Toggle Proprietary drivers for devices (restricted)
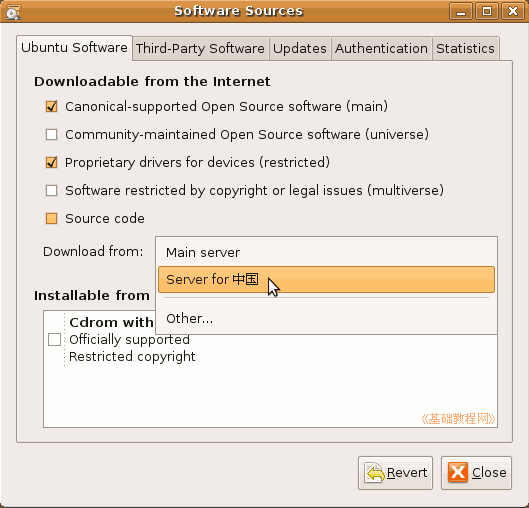 51,163
